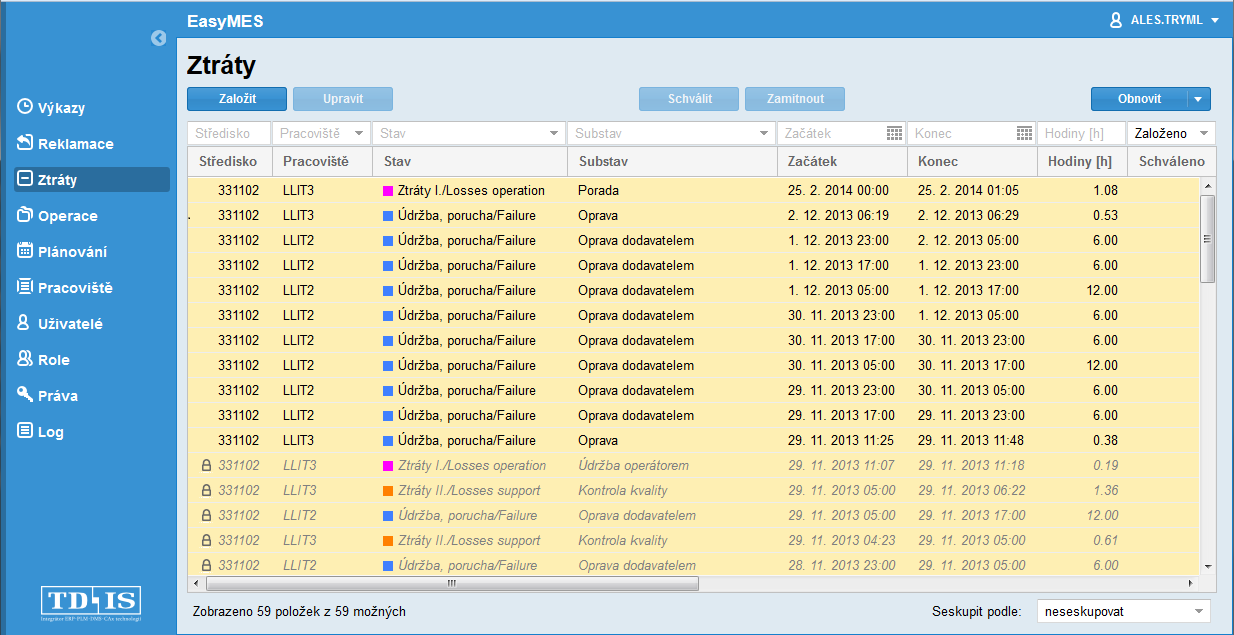Click the Práva key icon
Screen dimensions: 1234x635
tap(26, 395)
